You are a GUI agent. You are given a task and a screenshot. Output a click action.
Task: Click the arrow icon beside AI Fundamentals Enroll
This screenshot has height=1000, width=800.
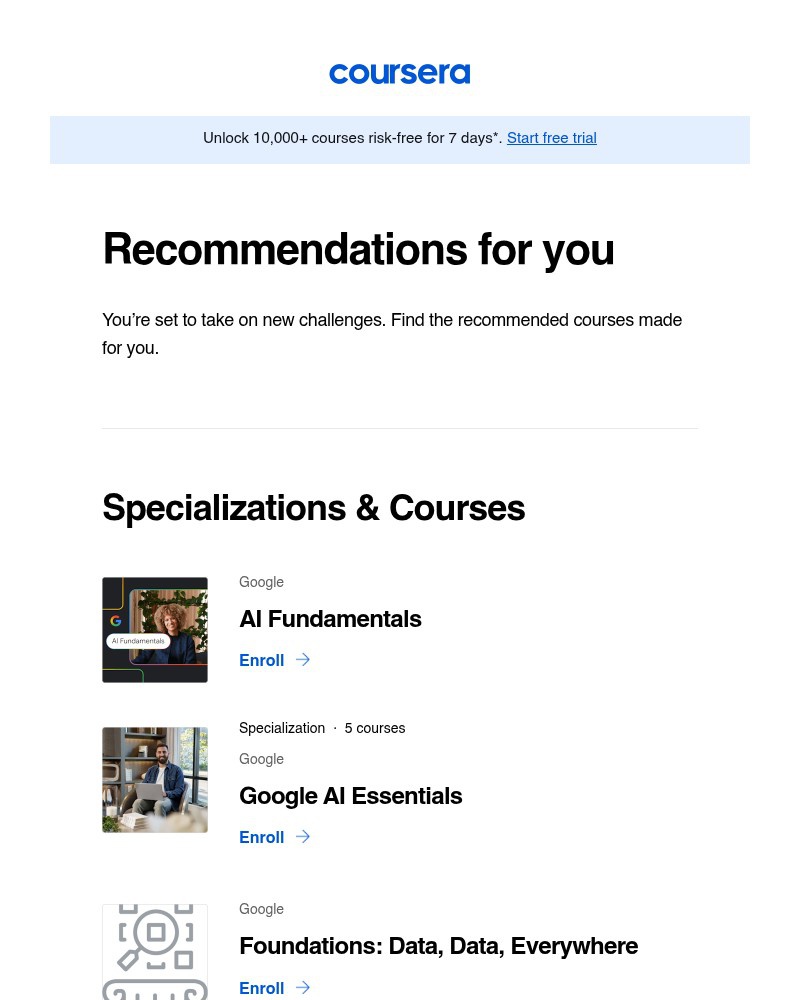302,659
